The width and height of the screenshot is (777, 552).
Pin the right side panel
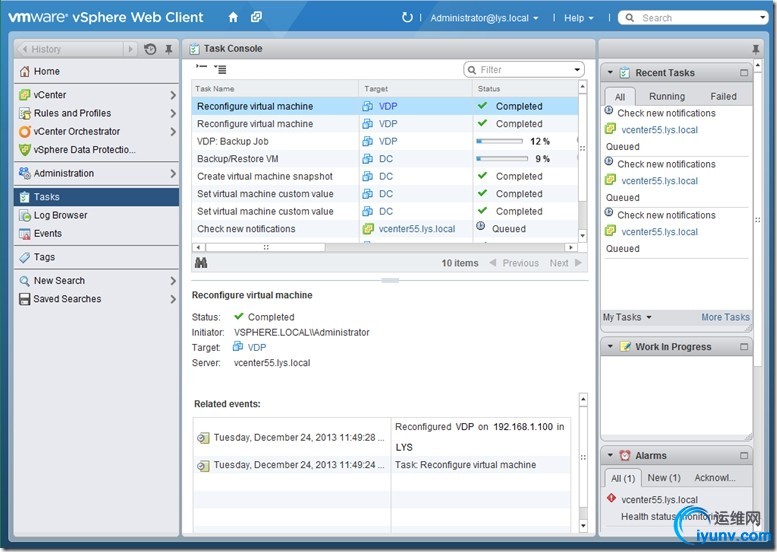pos(755,49)
